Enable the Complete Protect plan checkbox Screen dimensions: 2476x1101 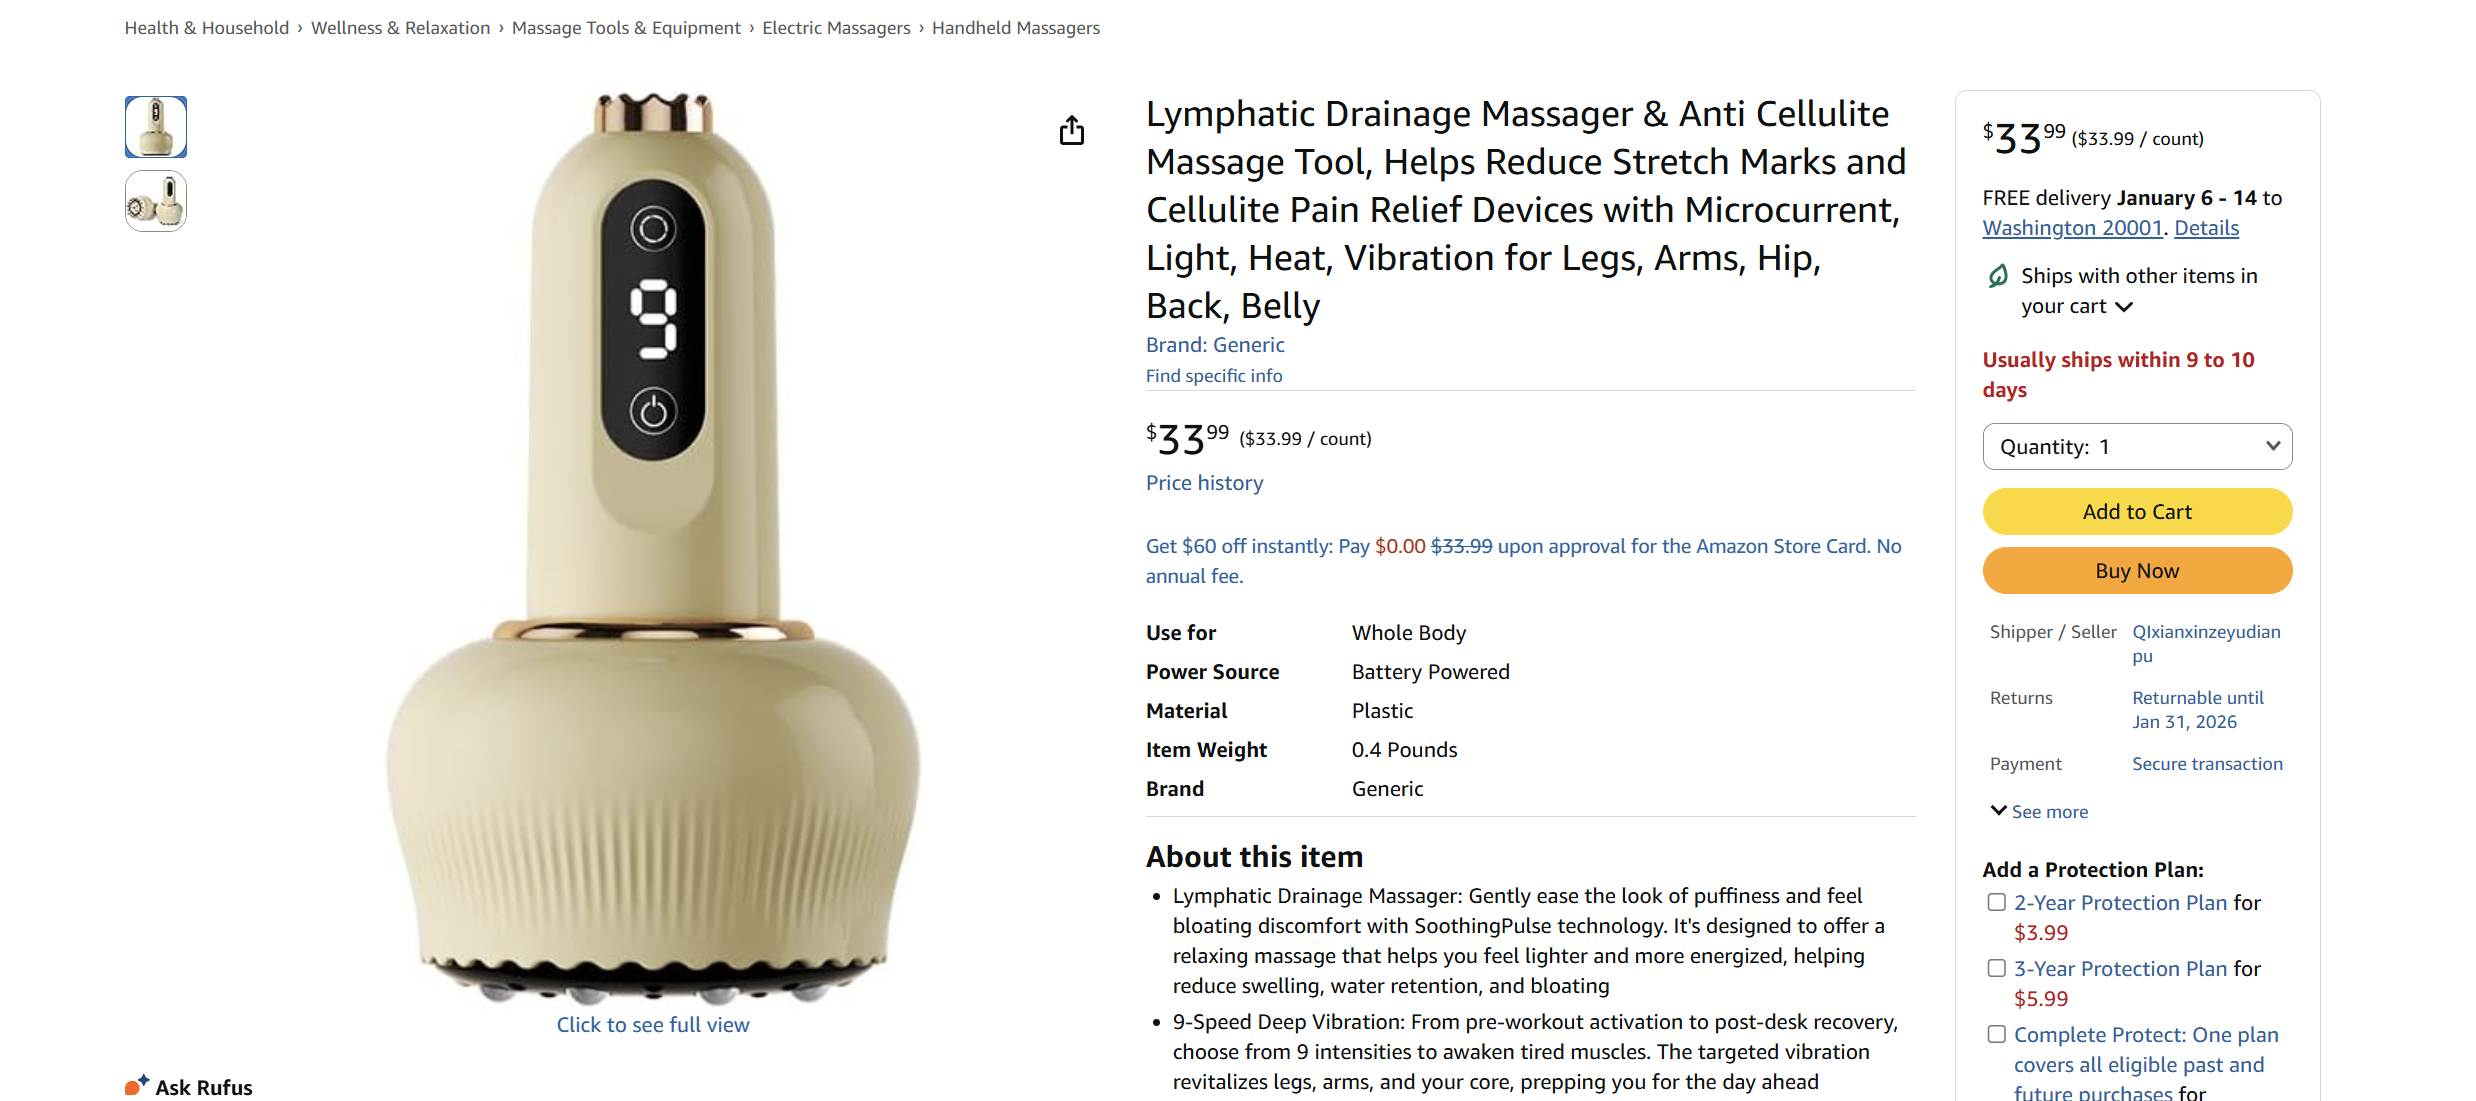(1996, 1034)
